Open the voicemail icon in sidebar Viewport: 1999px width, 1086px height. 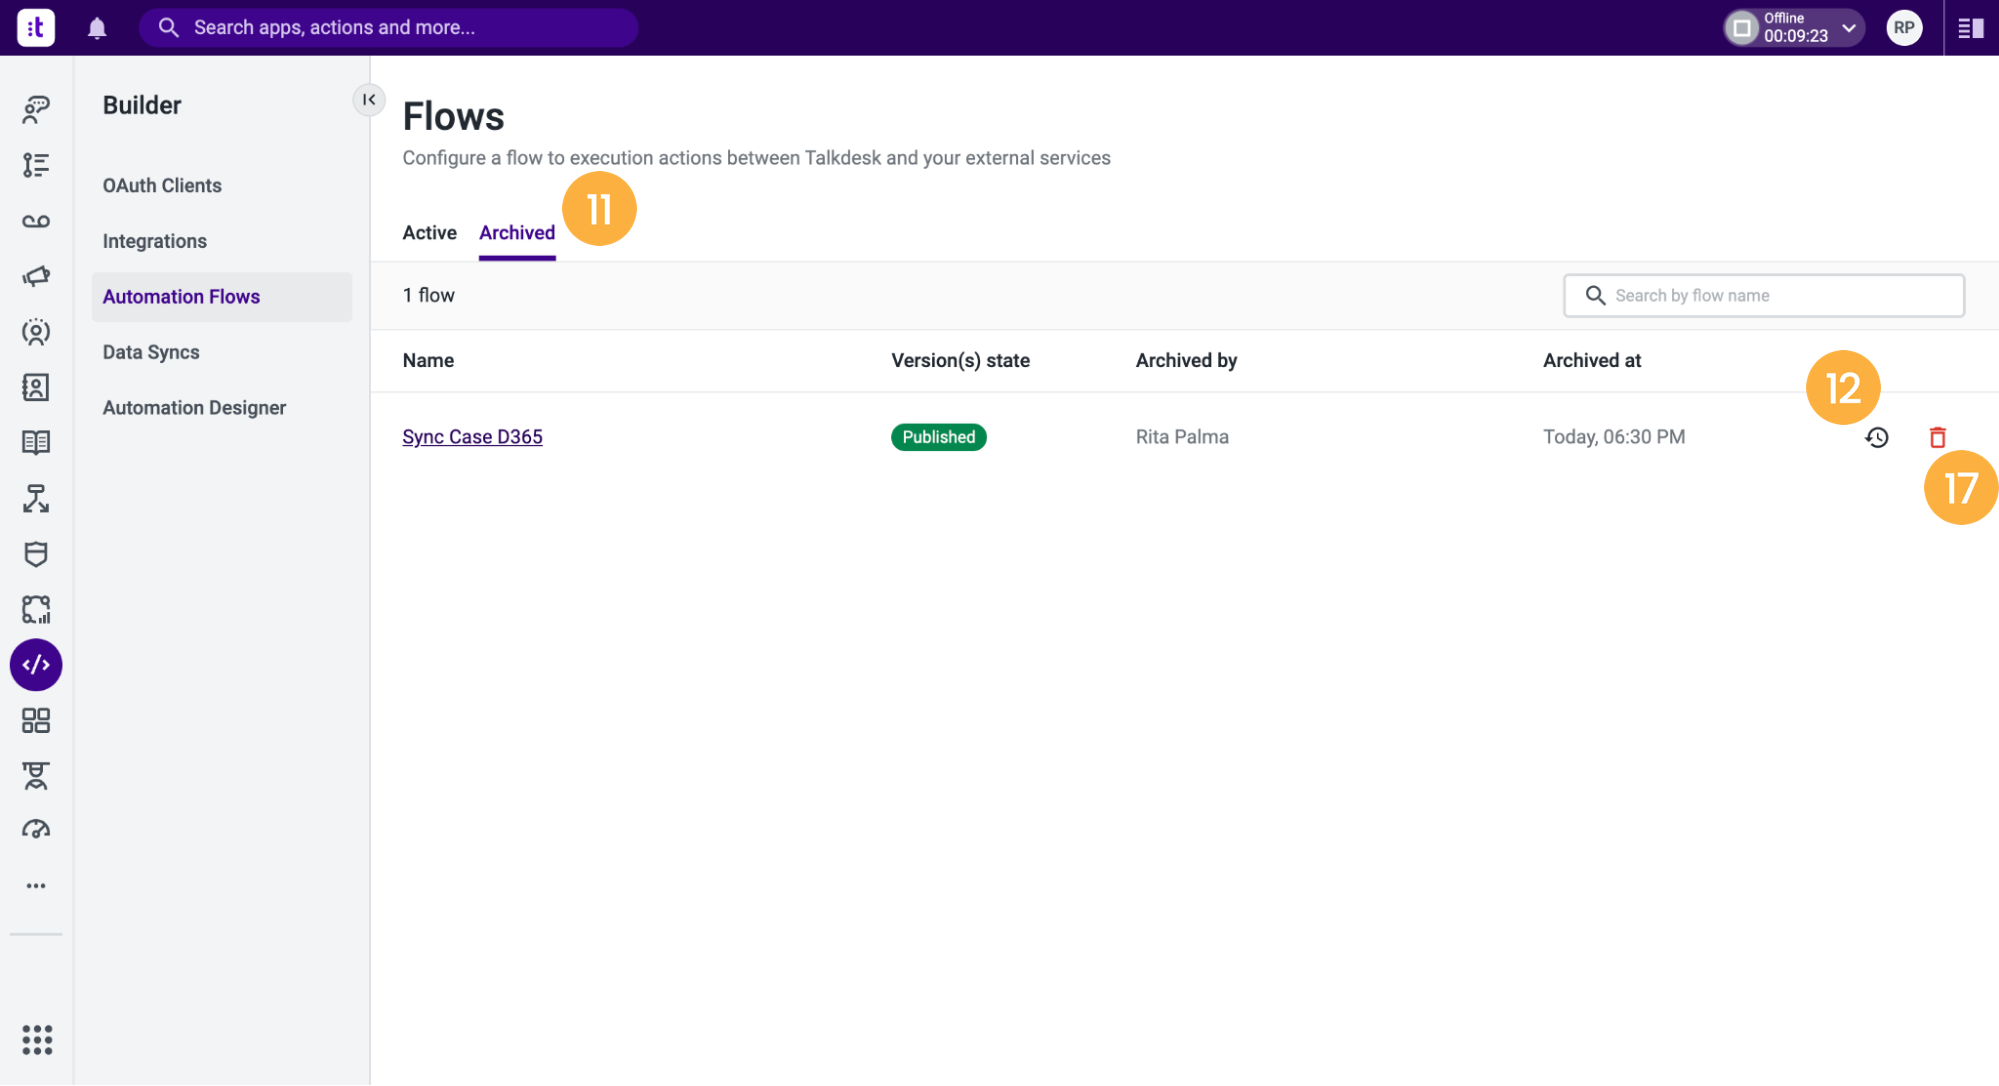pos(36,221)
